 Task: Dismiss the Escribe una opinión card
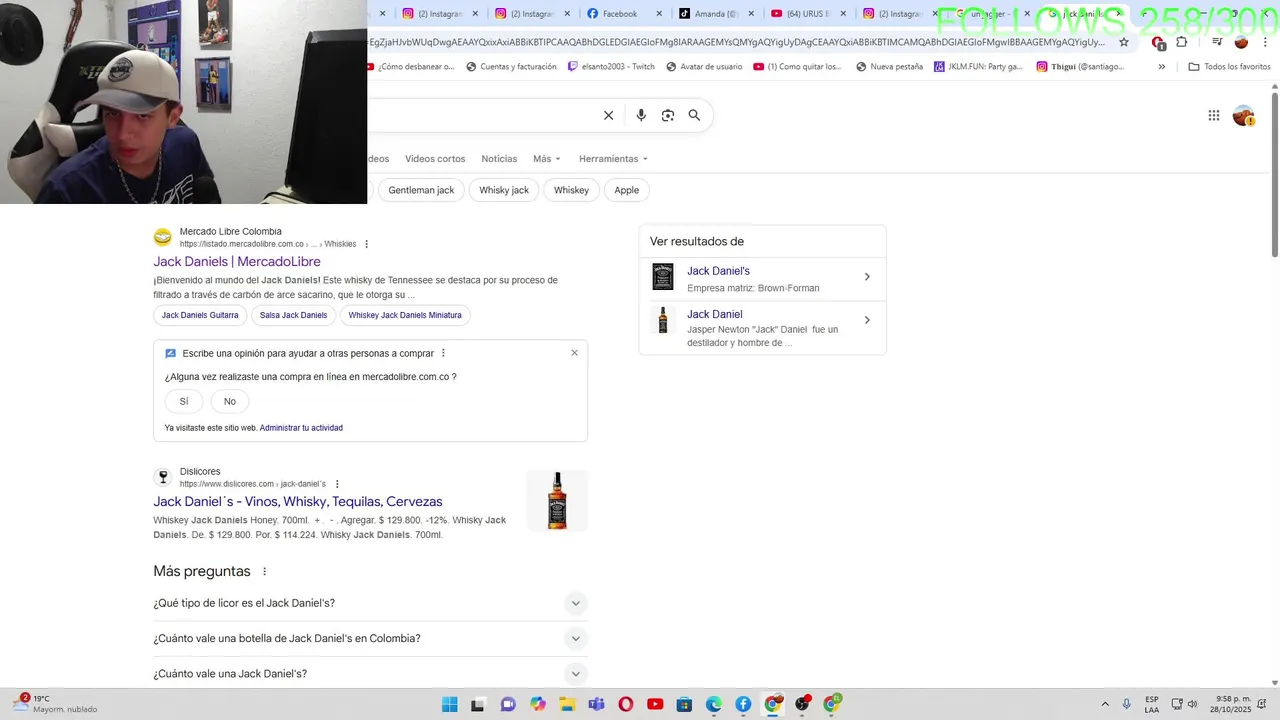(574, 353)
